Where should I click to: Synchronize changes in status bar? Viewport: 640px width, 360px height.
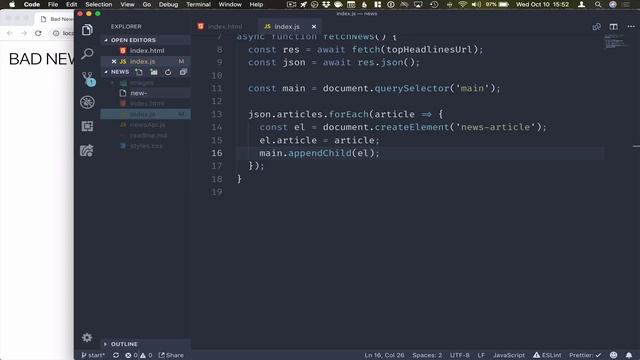116,355
